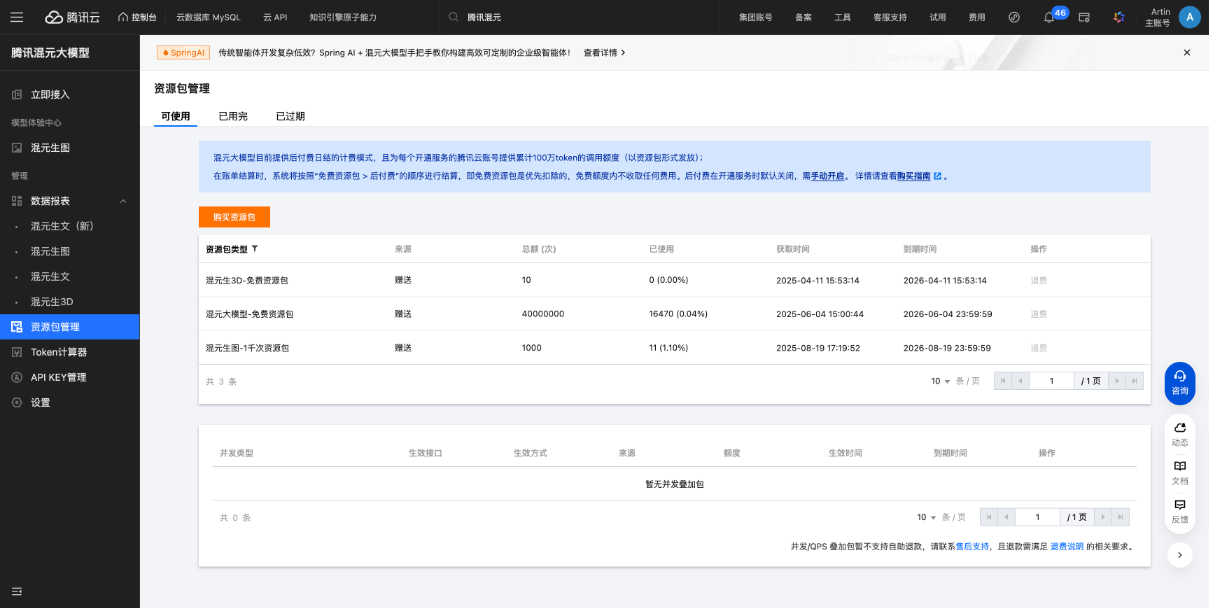Open the hamburger menu at top left

(x=17, y=17)
